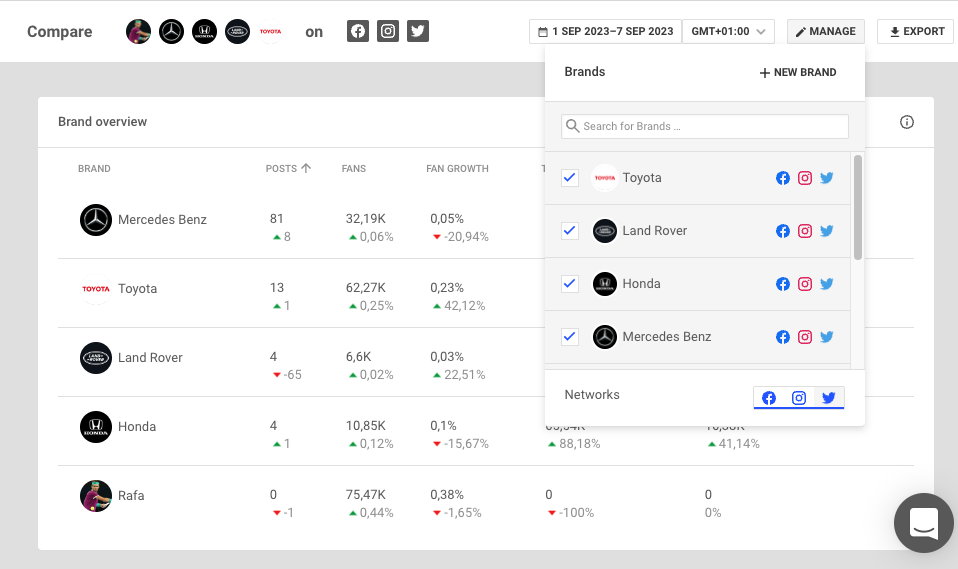Screen dimensions: 958x569
Task: Click Toyota's Instagram icon in Brands list
Action: [x=805, y=178]
